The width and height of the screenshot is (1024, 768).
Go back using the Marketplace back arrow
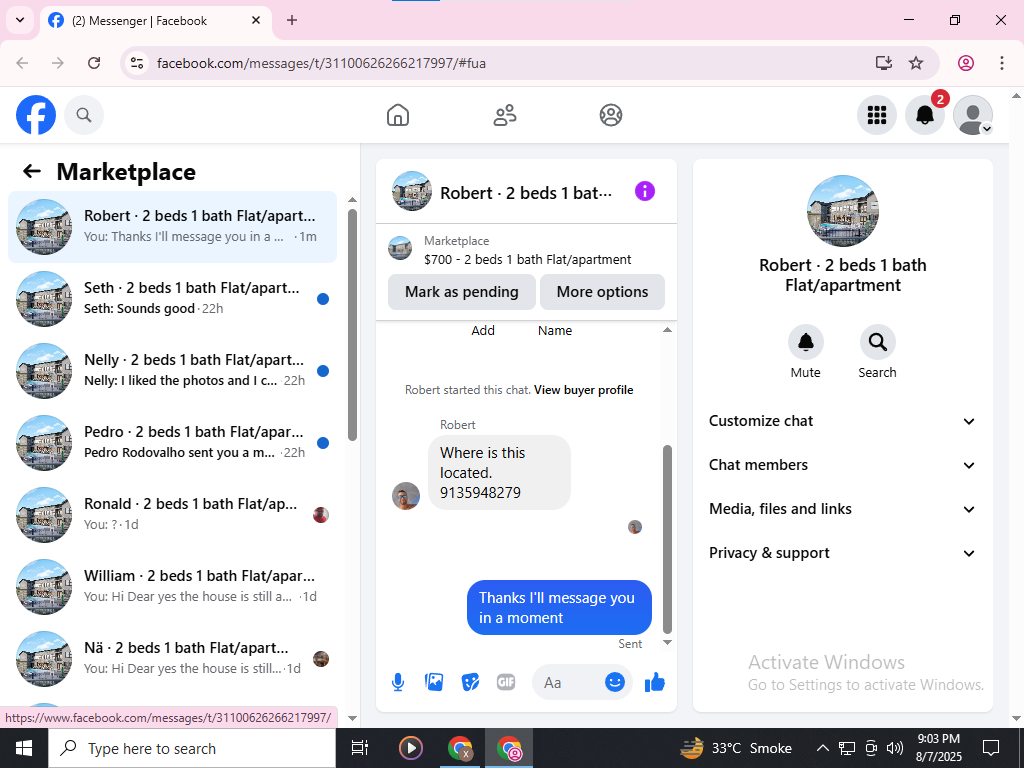[31, 171]
